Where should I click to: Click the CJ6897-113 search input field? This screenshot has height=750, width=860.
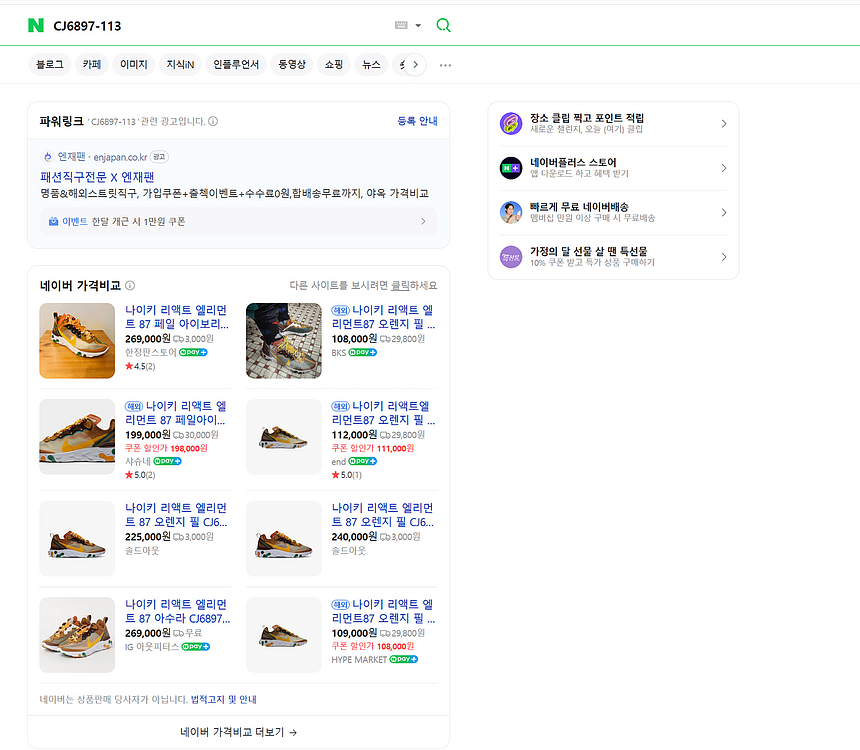(x=219, y=26)
